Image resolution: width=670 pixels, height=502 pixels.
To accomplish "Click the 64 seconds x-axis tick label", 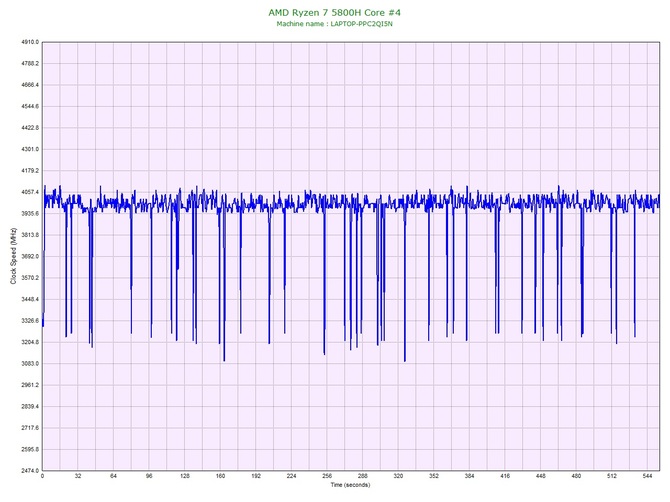I will 113,476.
